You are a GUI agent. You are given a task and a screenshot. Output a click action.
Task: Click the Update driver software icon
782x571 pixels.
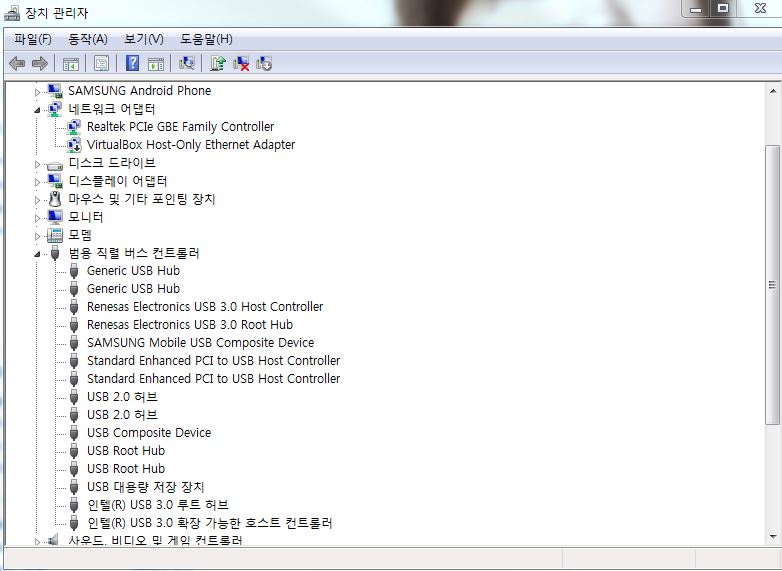(218, 63)
